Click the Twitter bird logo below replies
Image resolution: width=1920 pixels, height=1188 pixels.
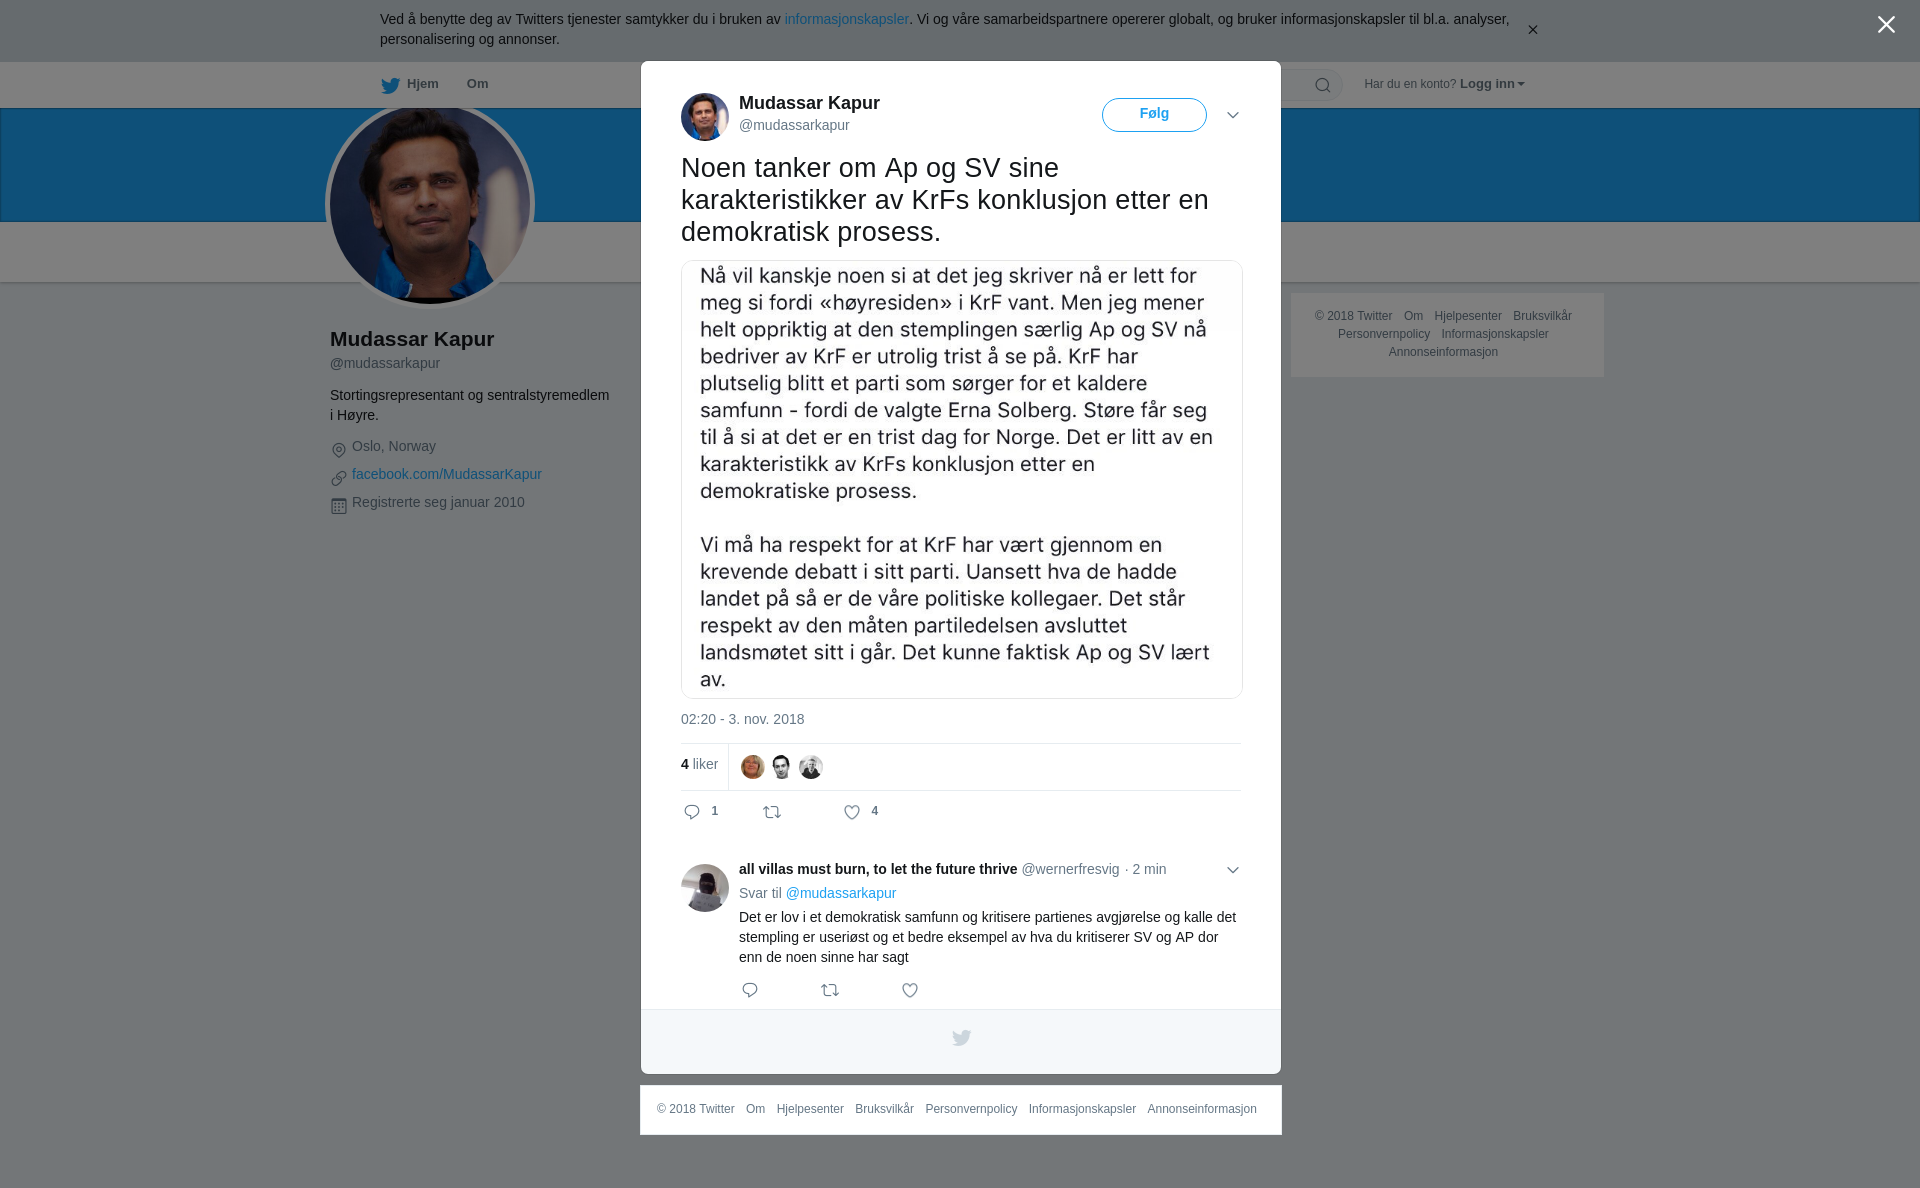(x=961, y=1038)
